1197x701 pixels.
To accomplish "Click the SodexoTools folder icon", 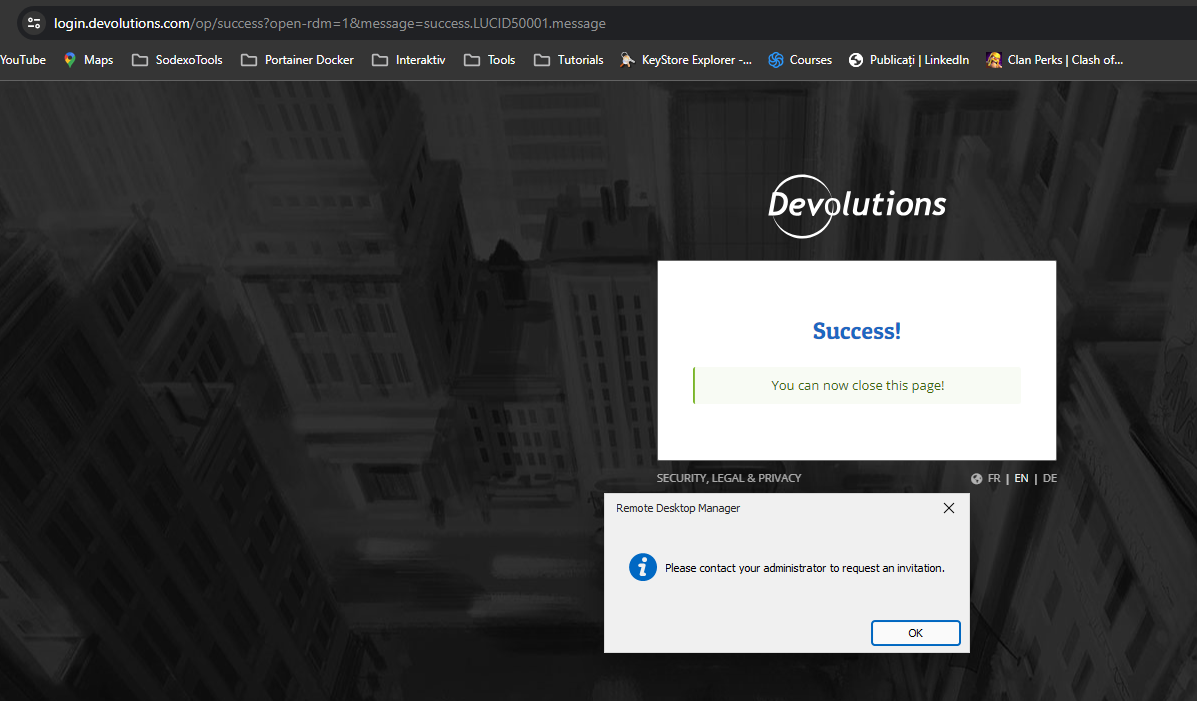I will coord(140,60).
